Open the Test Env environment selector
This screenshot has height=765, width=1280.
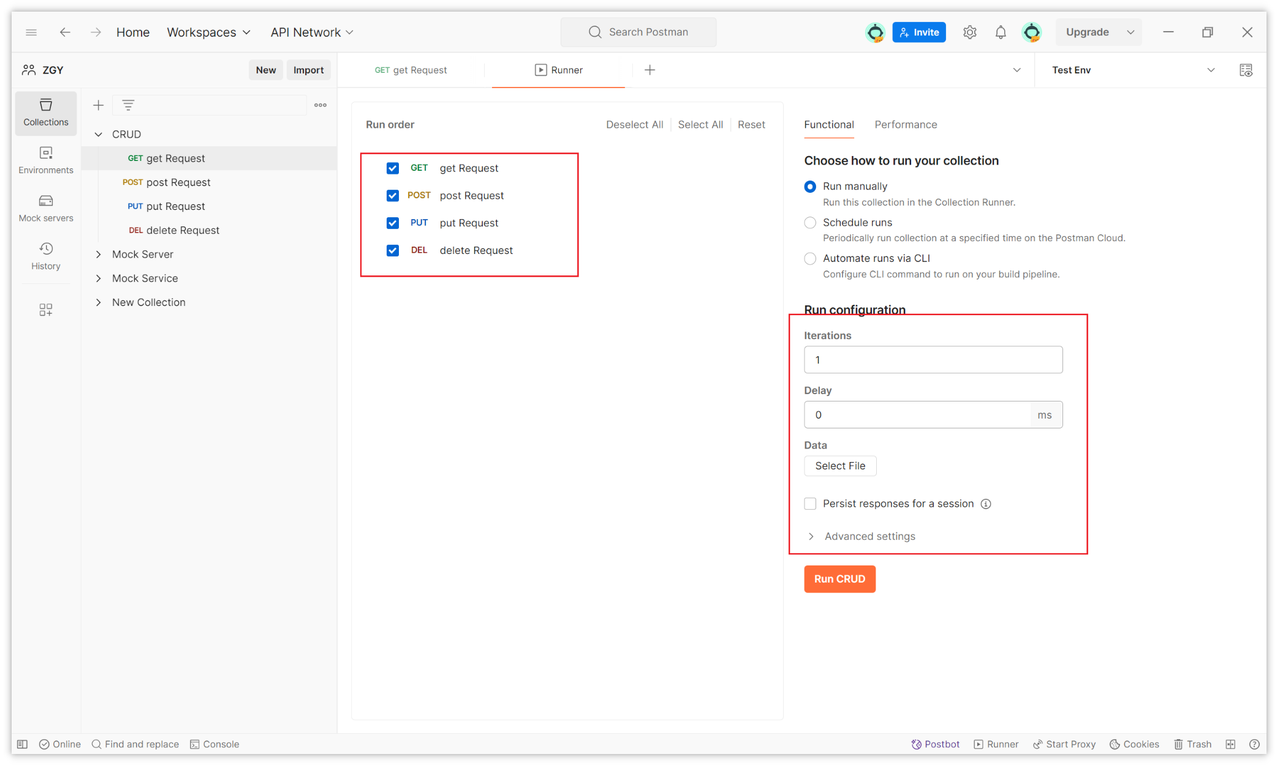[x=1134, y=70]
